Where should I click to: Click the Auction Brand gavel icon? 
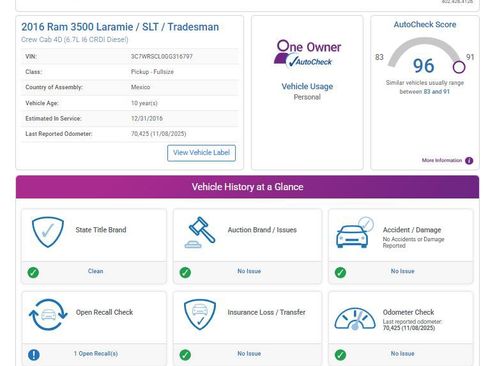pos(200,232)
